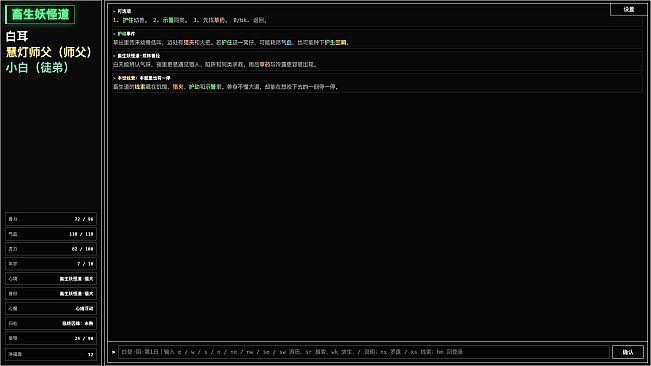Click the third log section header

pyautogui.click(x=138, y=56)
